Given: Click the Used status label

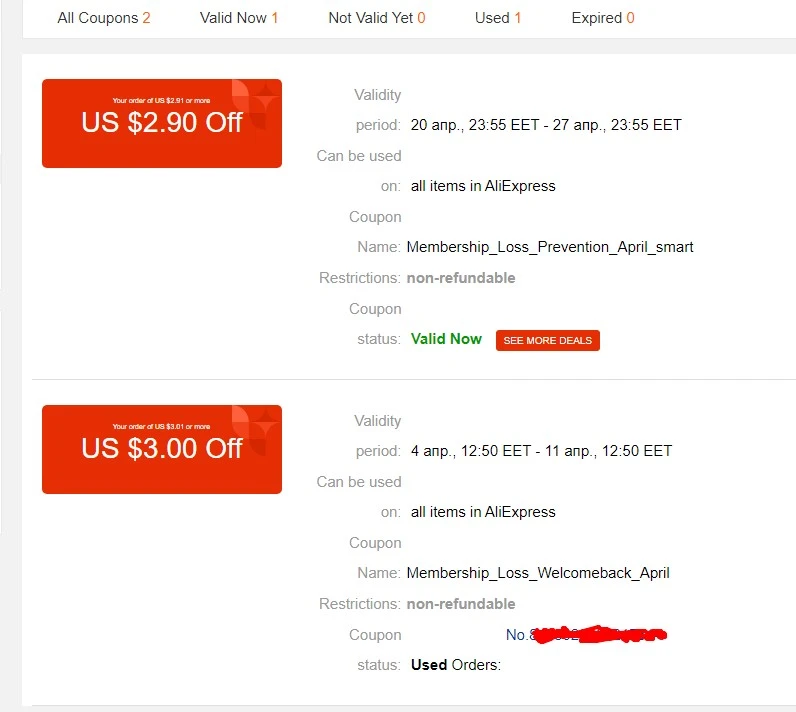Looking at the screenshot, I should [429, 665].
